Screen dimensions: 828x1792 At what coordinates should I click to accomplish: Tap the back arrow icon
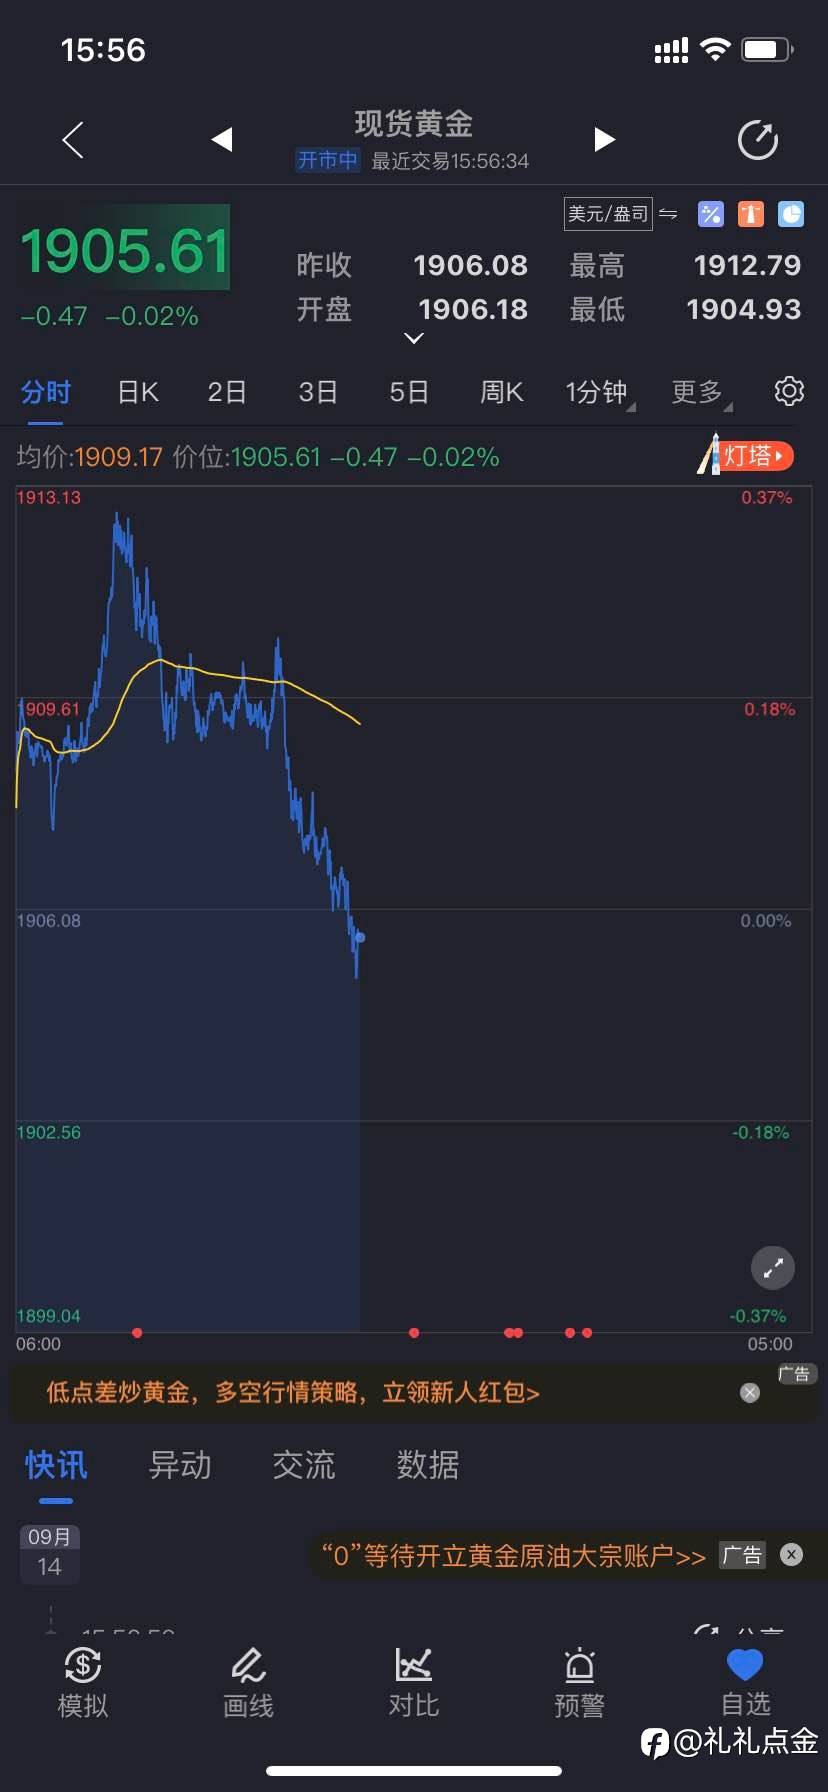click(73, 140)
